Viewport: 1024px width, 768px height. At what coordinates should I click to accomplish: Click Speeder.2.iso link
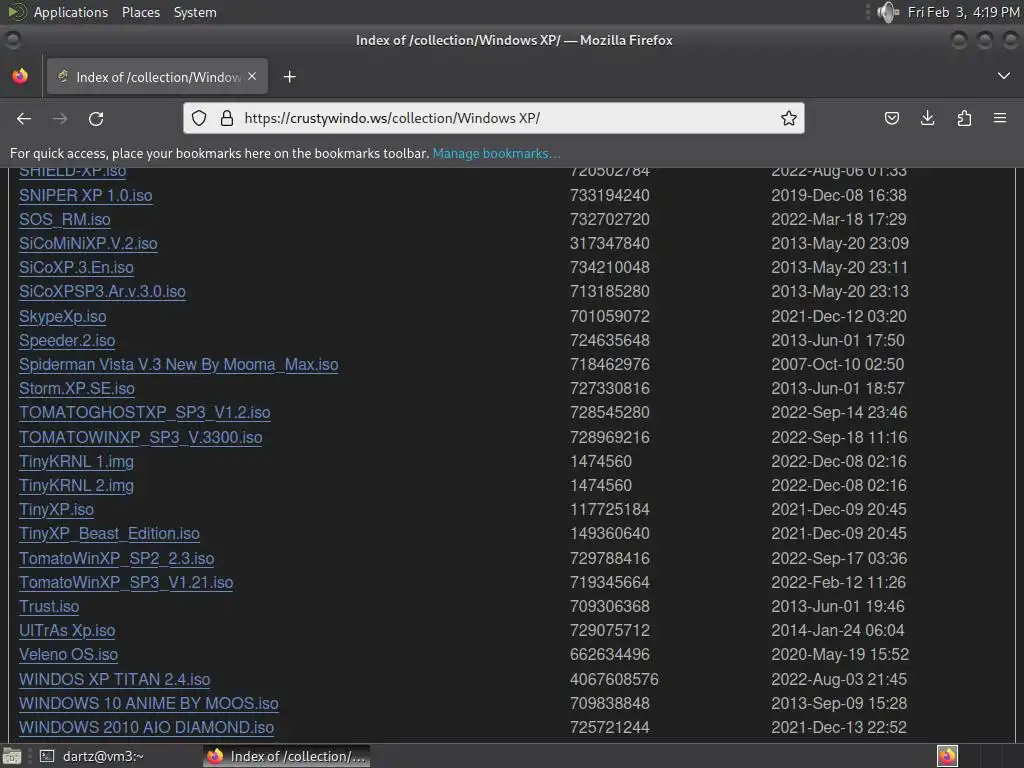tap(67, 341)
